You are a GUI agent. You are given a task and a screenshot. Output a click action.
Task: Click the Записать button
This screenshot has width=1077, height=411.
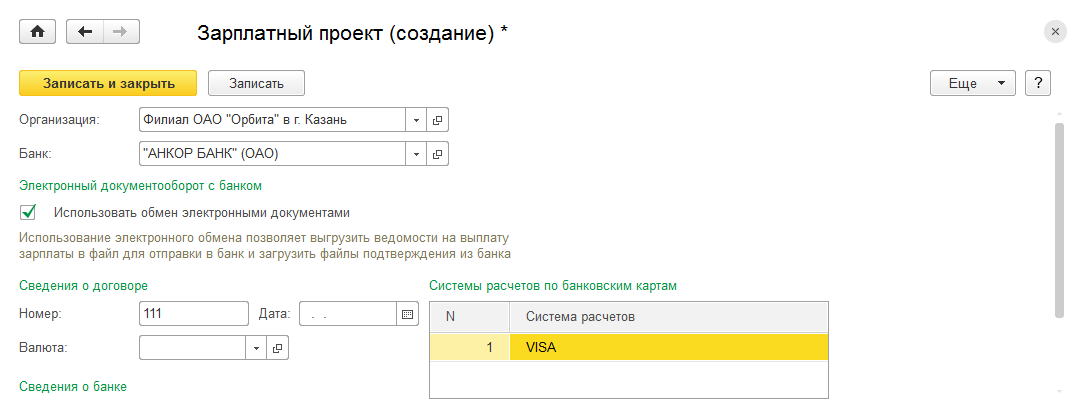256,83
